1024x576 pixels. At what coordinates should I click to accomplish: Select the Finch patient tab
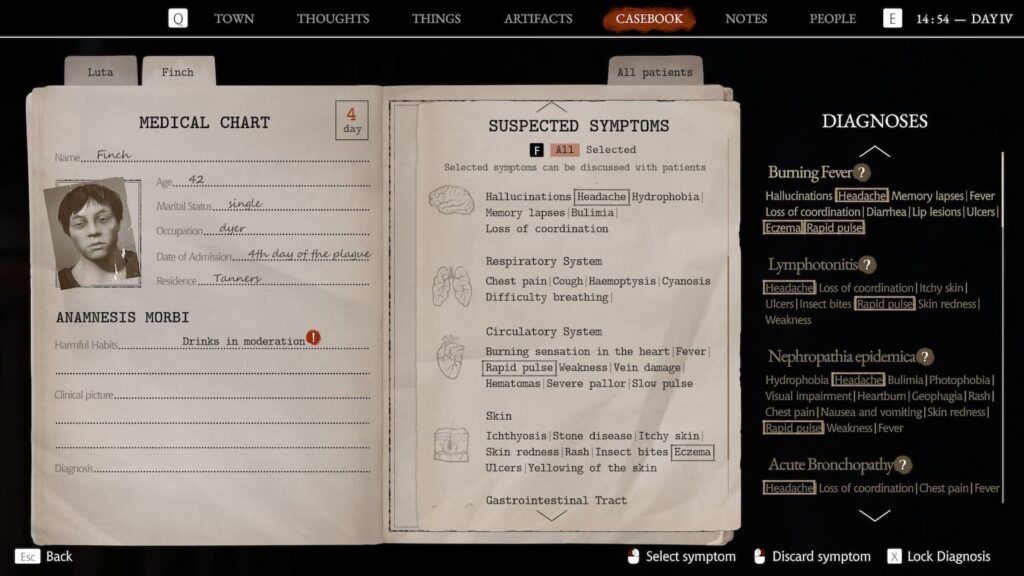coord(178,71)
